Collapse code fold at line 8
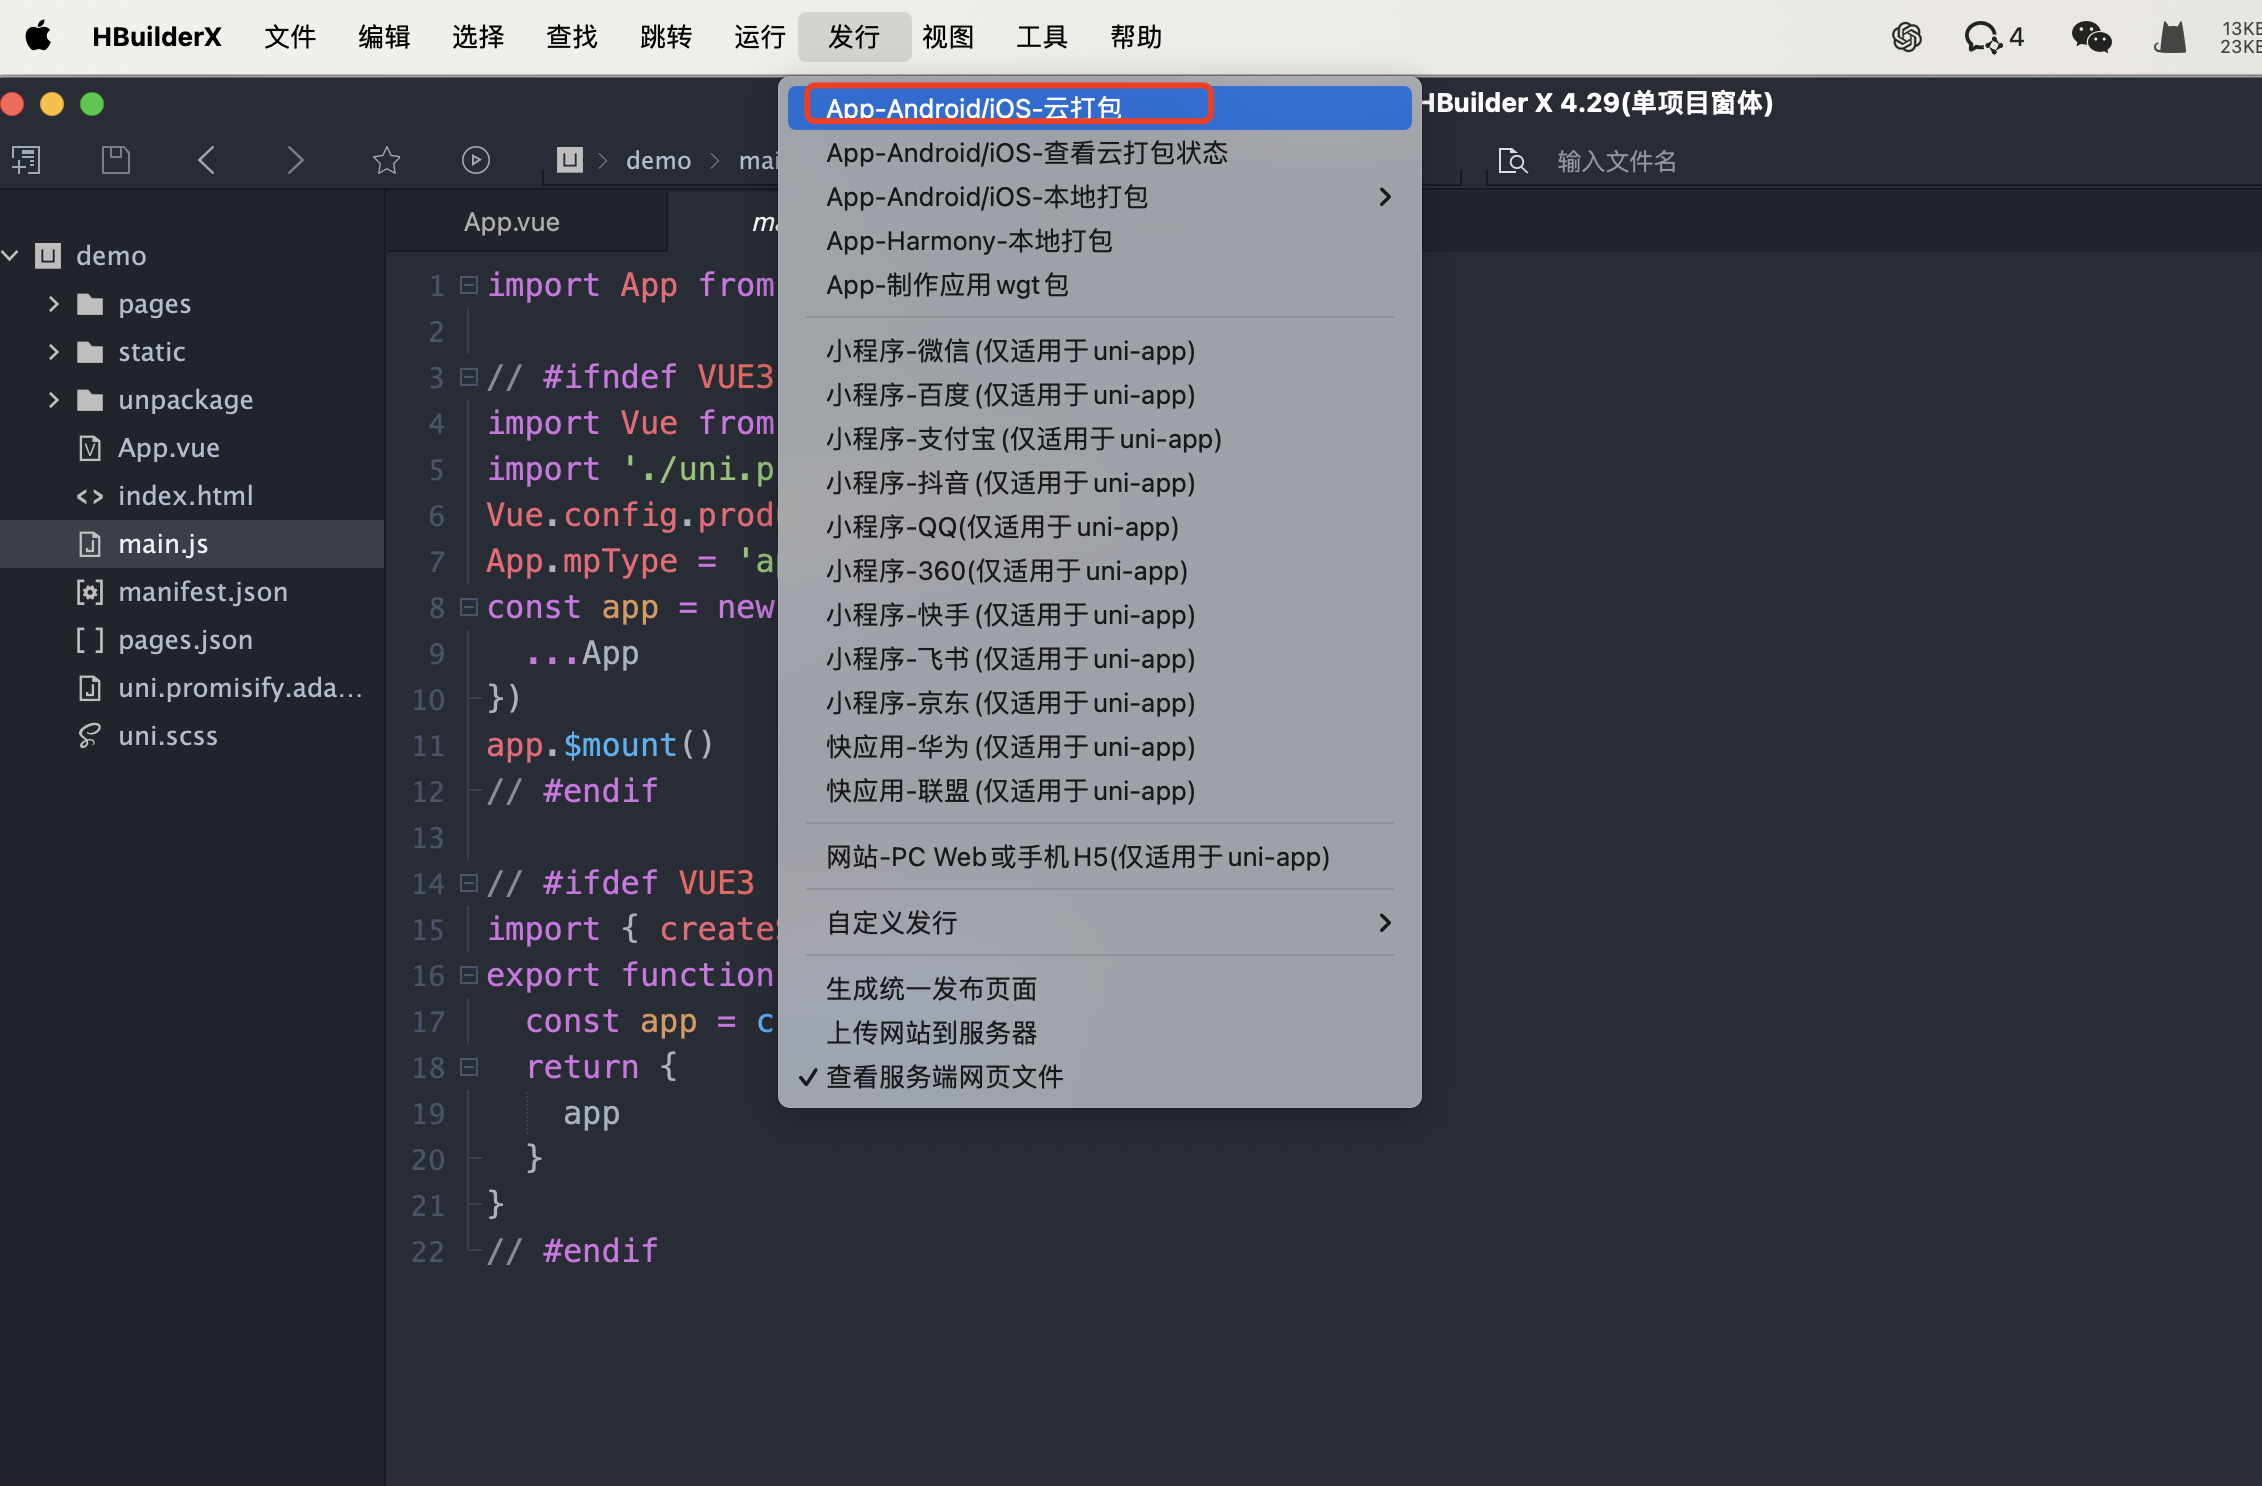This screenshot has width=2262, height=1486. coord(468,606)
